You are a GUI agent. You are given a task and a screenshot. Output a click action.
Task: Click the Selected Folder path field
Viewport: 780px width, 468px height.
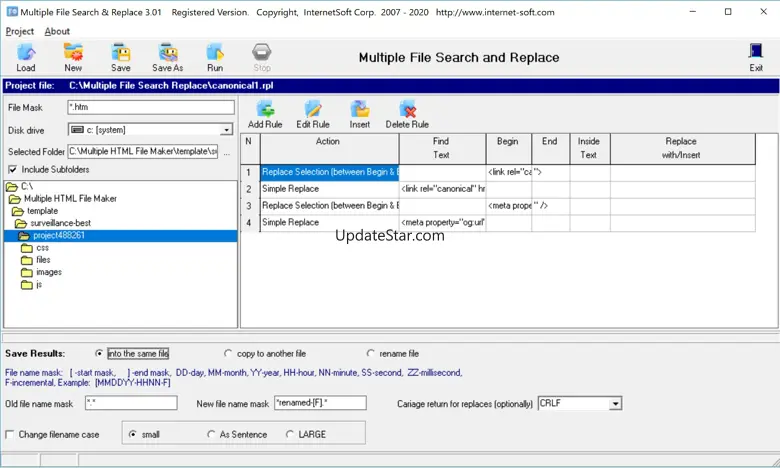point(143,152)
